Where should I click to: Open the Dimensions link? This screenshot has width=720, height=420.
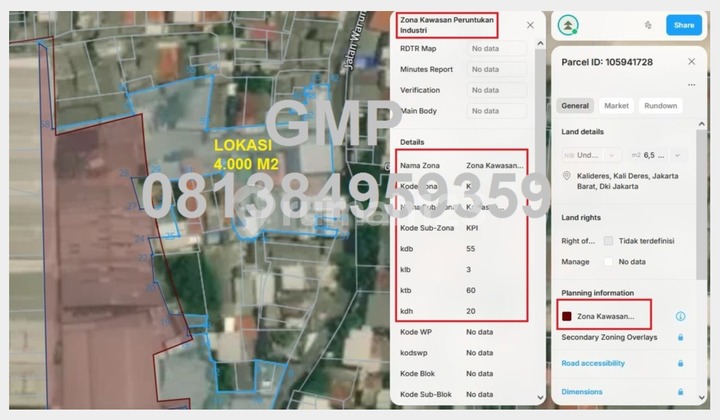(x=581, y=392)
